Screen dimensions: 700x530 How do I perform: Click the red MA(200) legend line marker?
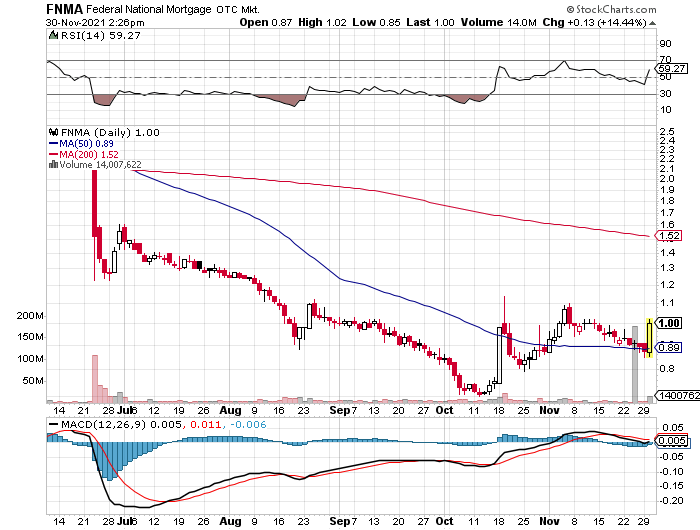54,154
